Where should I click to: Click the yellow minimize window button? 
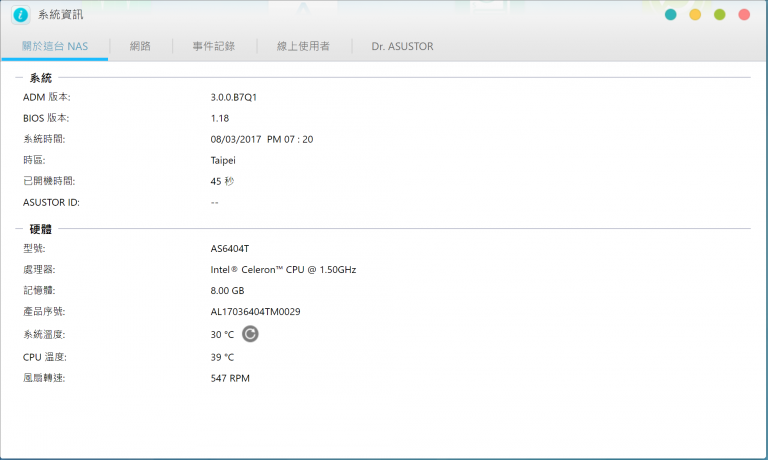point(695,15)
